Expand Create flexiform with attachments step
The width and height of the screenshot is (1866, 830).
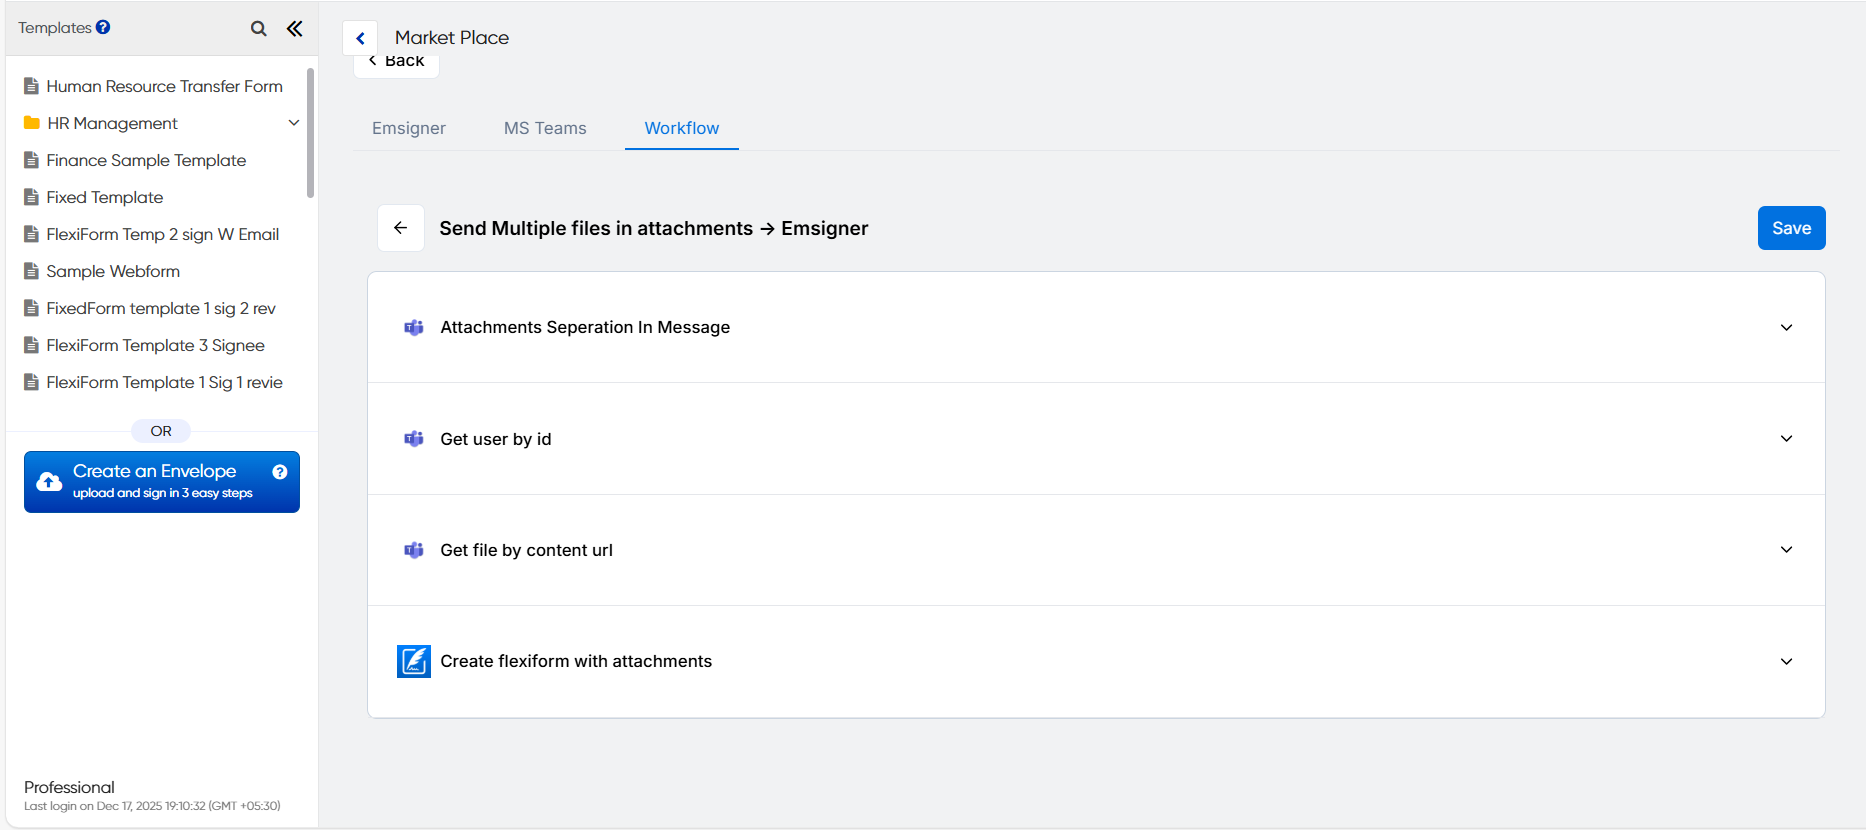coord(1786,661)
